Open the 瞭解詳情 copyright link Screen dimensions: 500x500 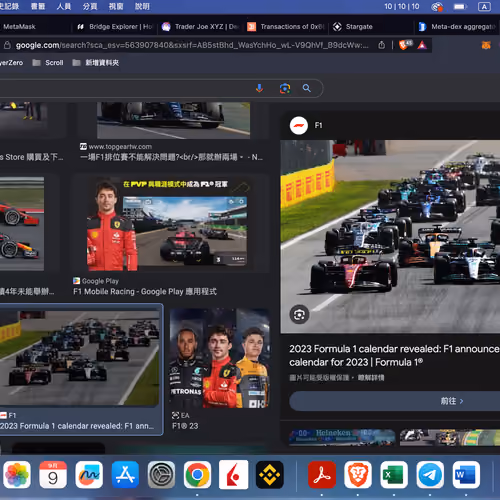[x=371, y=378]
